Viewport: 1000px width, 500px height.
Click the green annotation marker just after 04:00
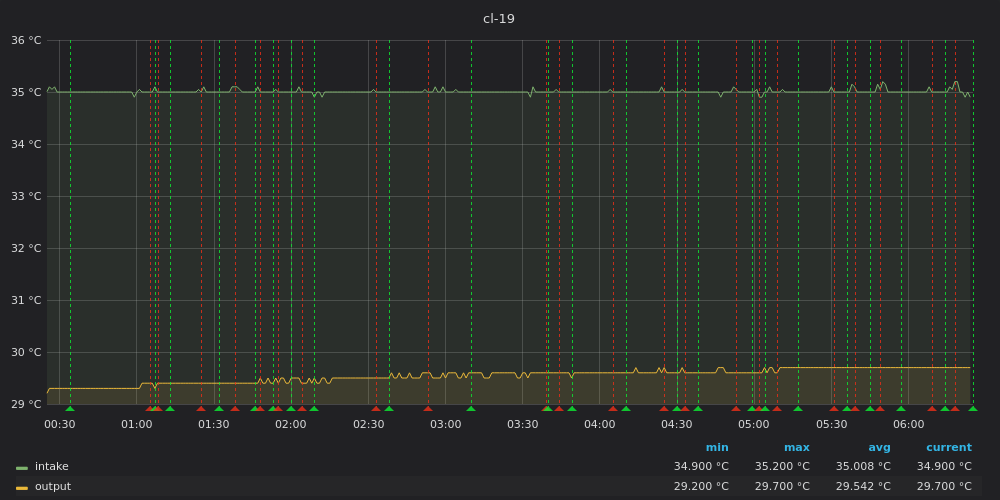626,408
